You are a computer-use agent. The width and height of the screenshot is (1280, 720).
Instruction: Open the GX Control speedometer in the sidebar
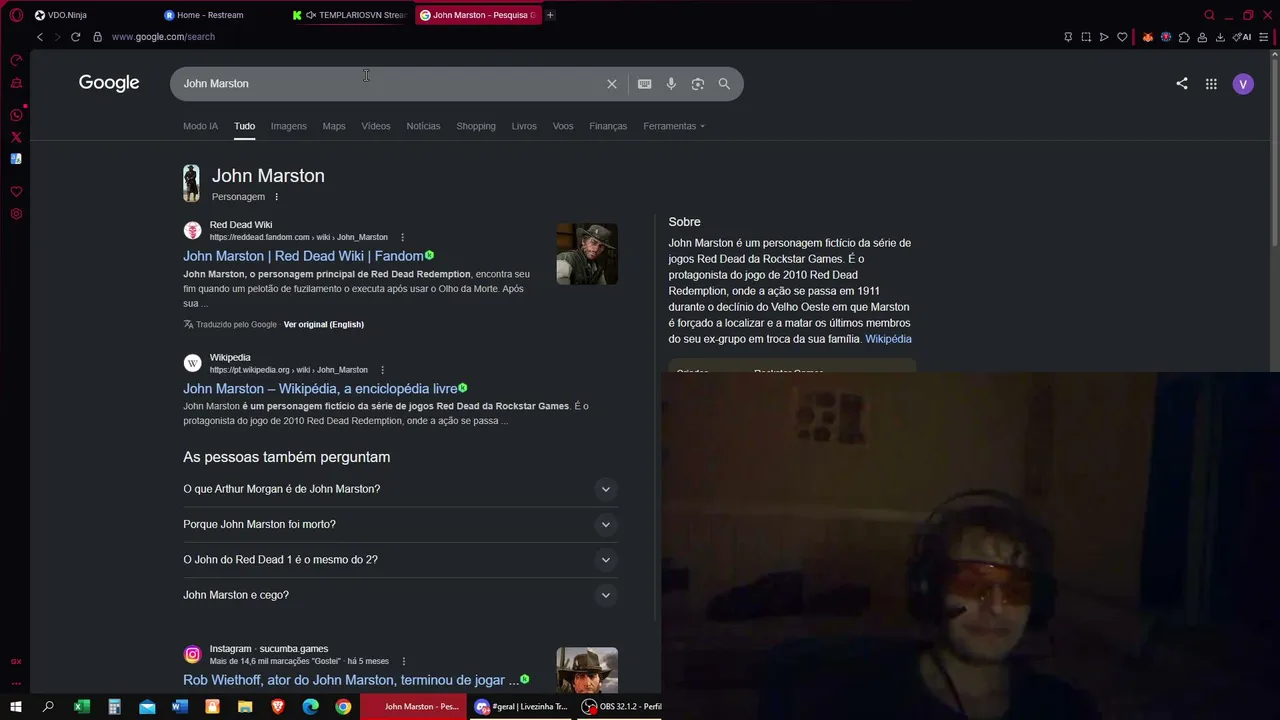pyautogui.click(x=16, y=60)
